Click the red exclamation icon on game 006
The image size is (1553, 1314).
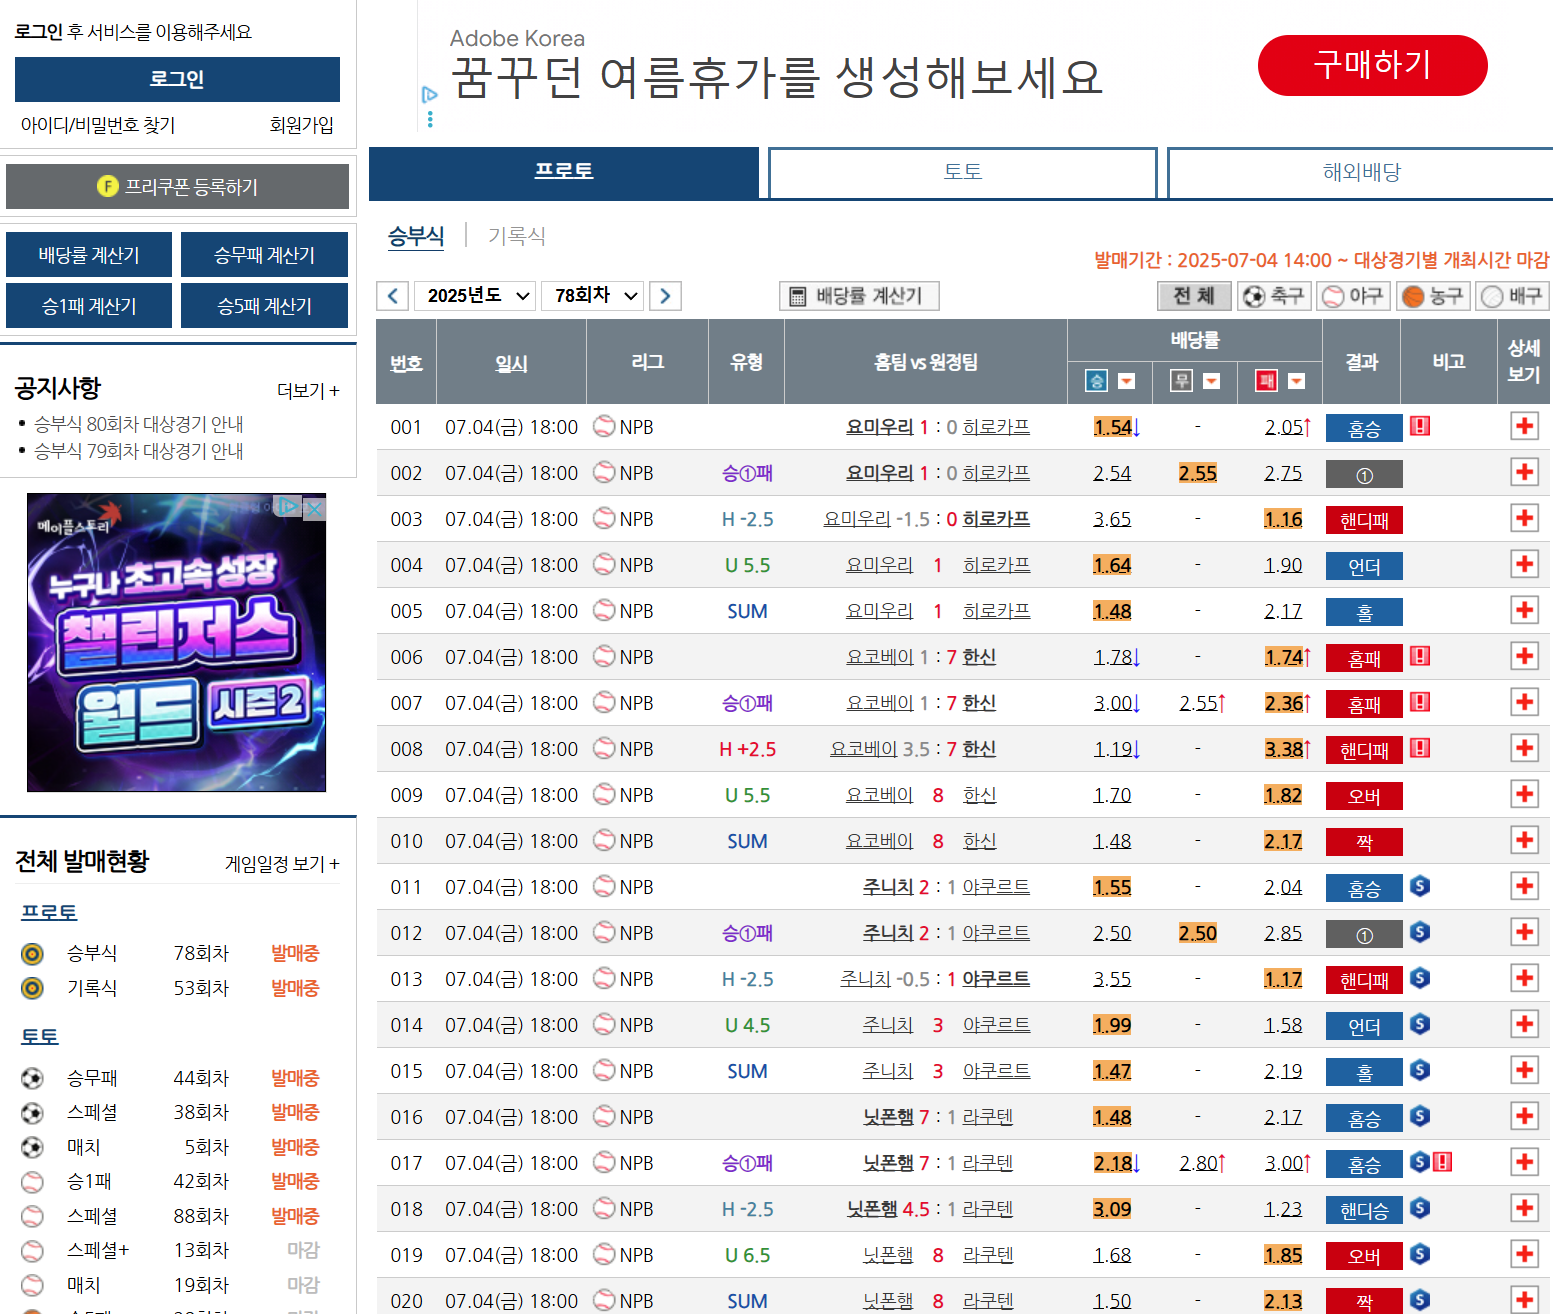point(1421,656)
